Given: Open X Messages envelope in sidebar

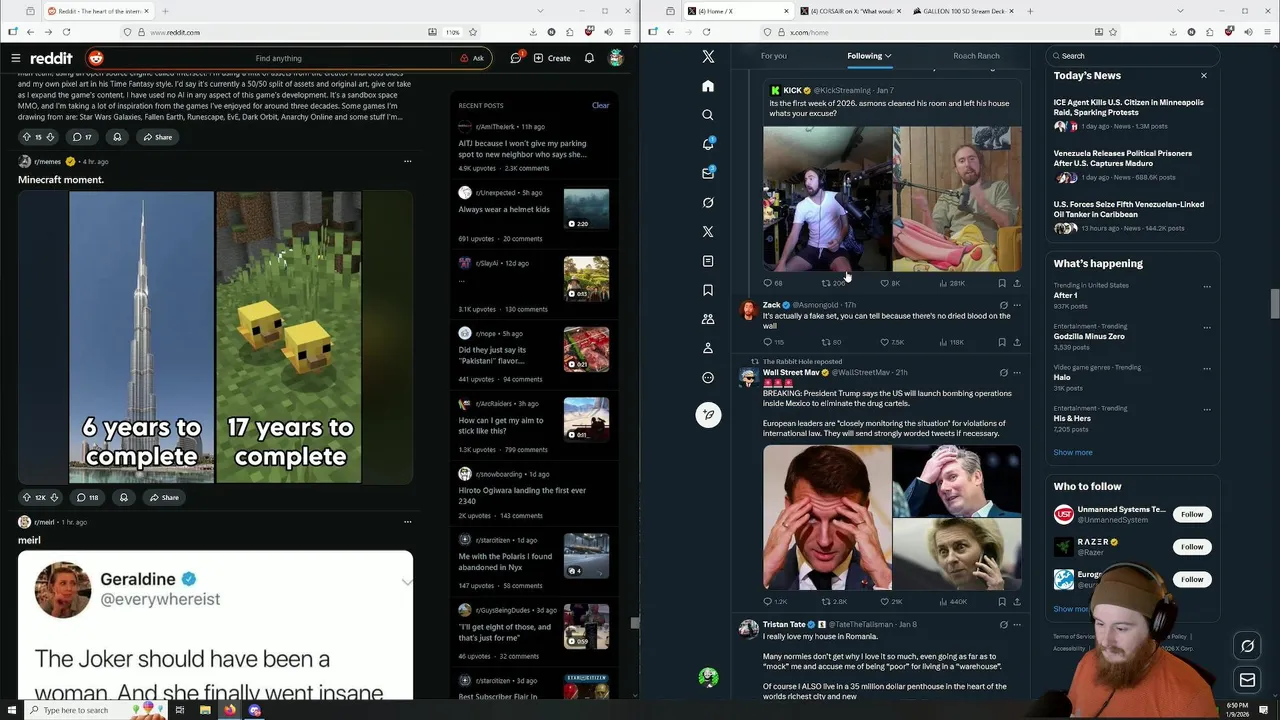Looking at the screenshot, I should [708, 173].
